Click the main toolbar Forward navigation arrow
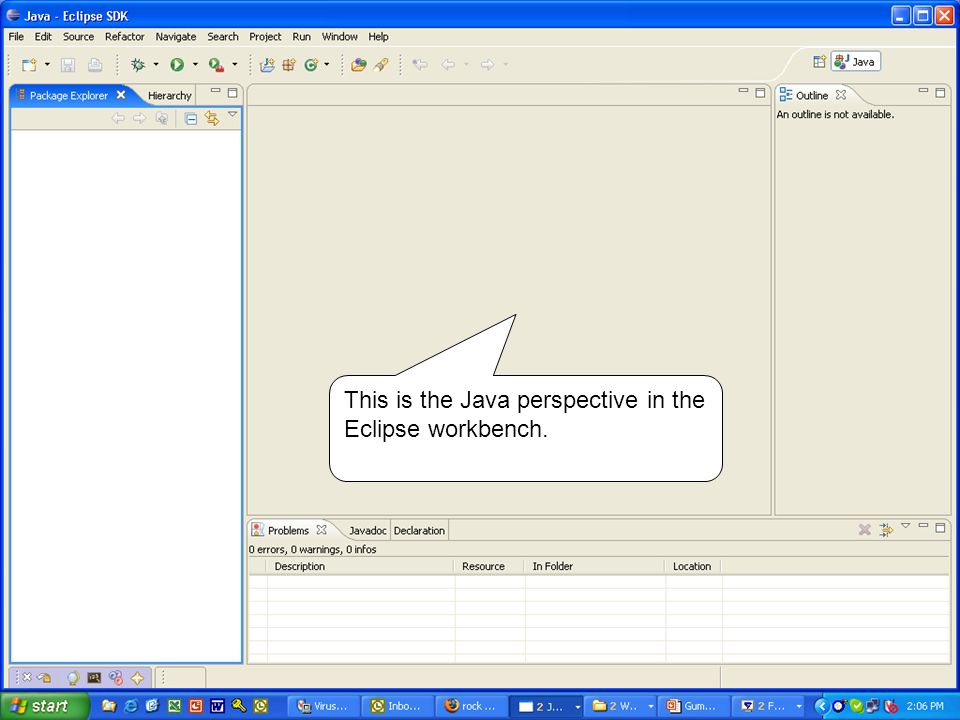Image resolution: width=960 pixels, height=720 pixels. point(487,64)
